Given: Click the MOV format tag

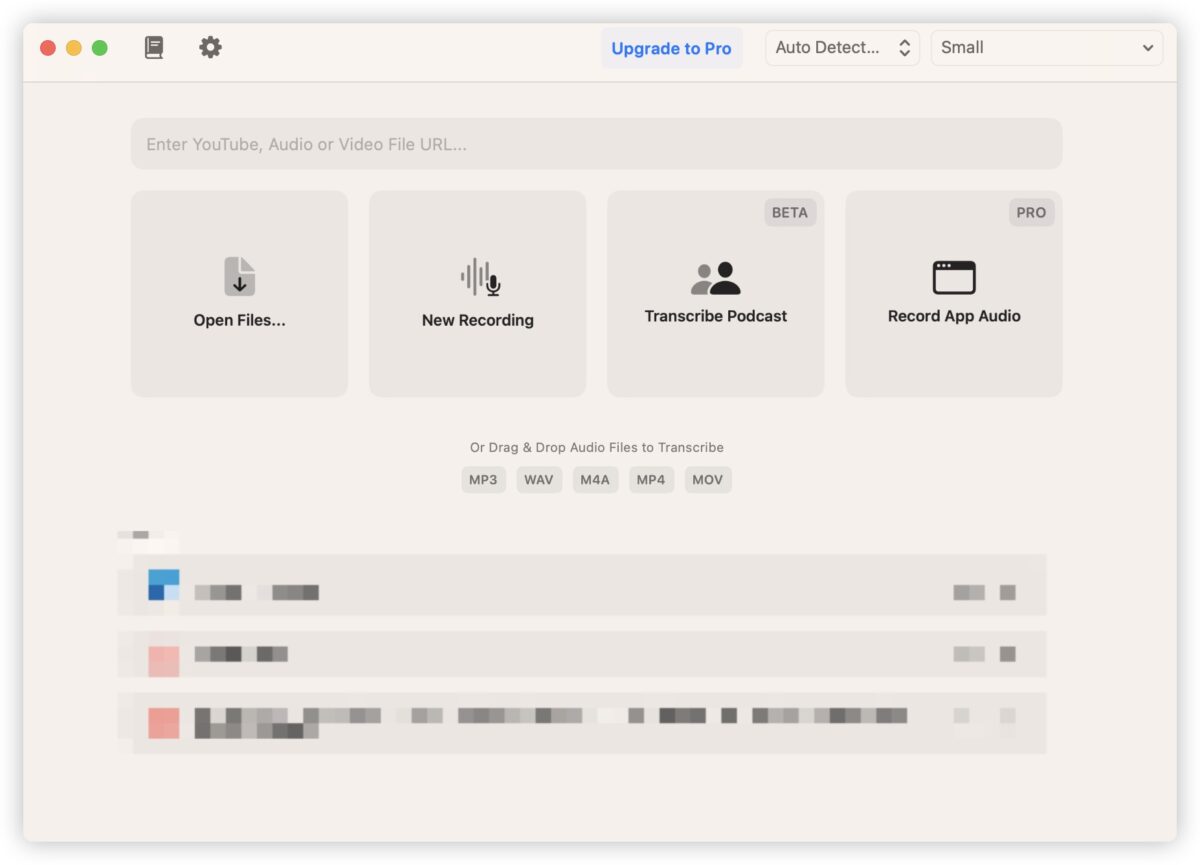Looking at the screenshot, I should coord(708,480).
